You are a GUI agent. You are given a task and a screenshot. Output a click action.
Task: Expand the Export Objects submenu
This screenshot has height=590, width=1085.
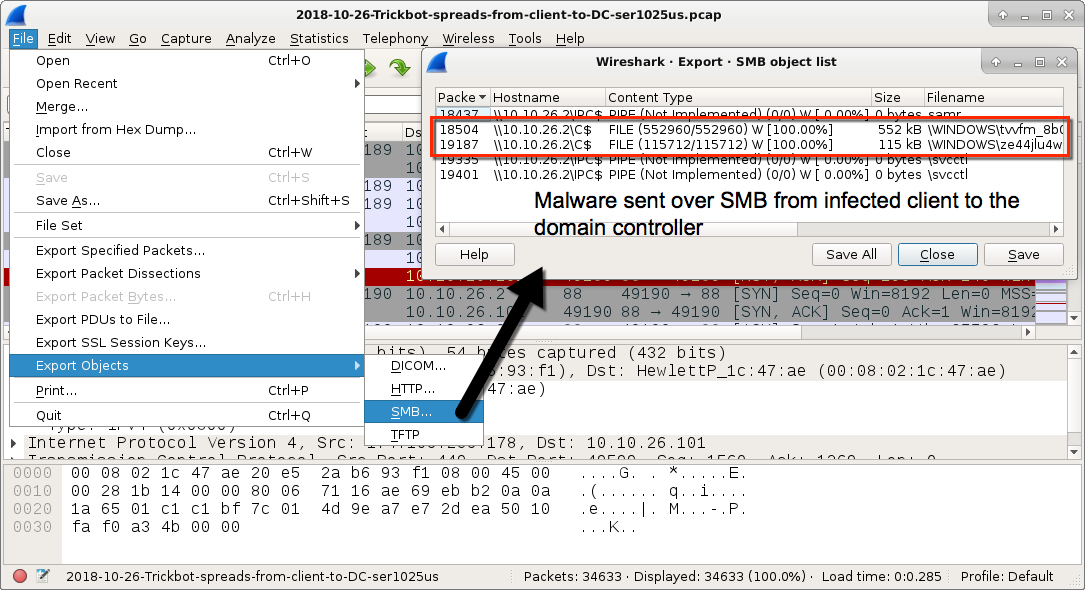(187, 365)
